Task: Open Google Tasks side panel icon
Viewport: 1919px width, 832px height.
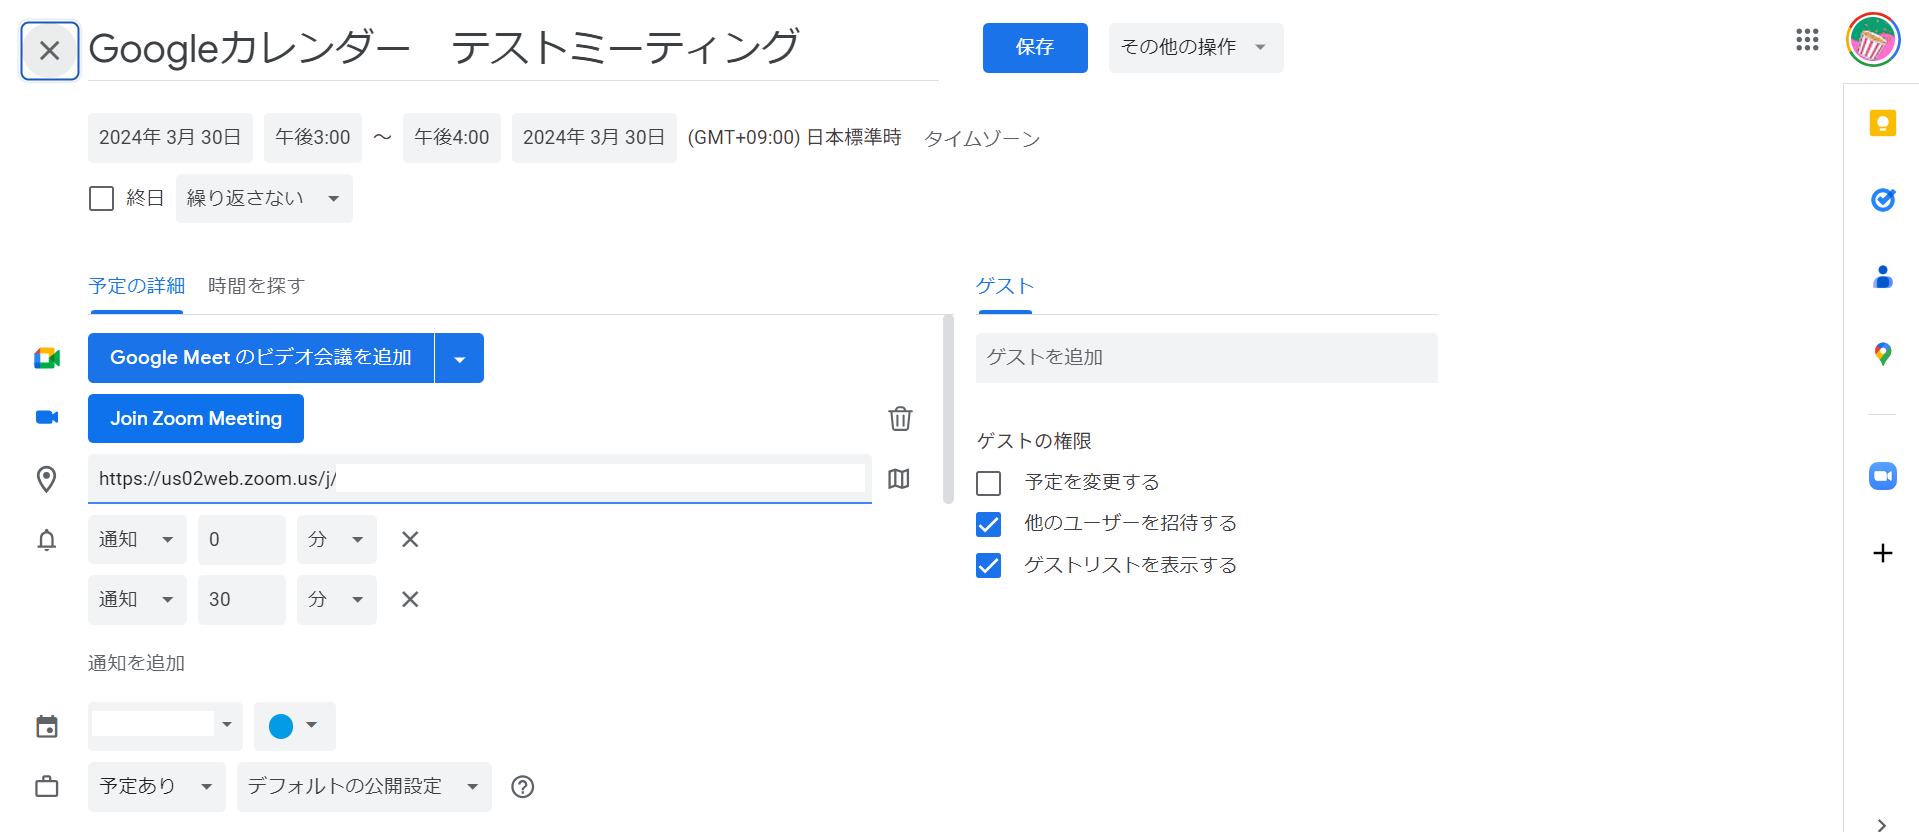Action: click(x=1882, y=200)
